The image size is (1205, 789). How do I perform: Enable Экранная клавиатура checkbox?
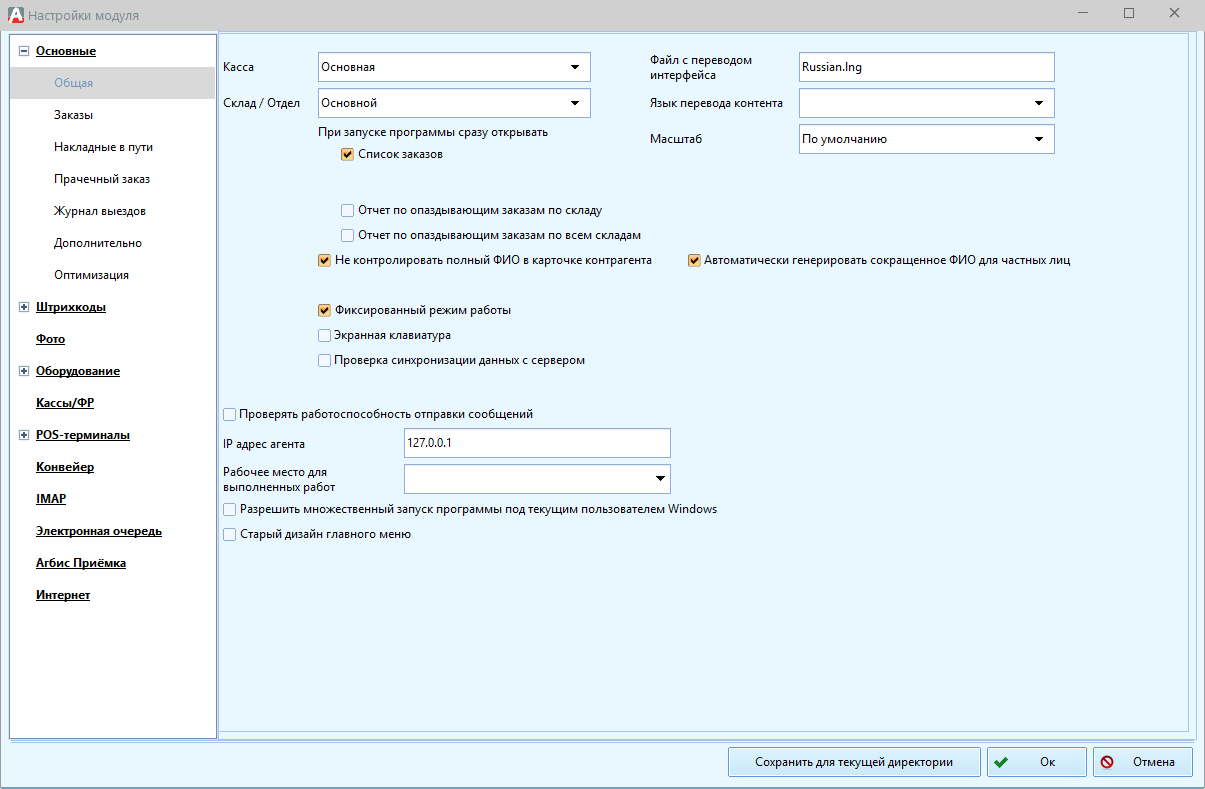tap(324, 336)
